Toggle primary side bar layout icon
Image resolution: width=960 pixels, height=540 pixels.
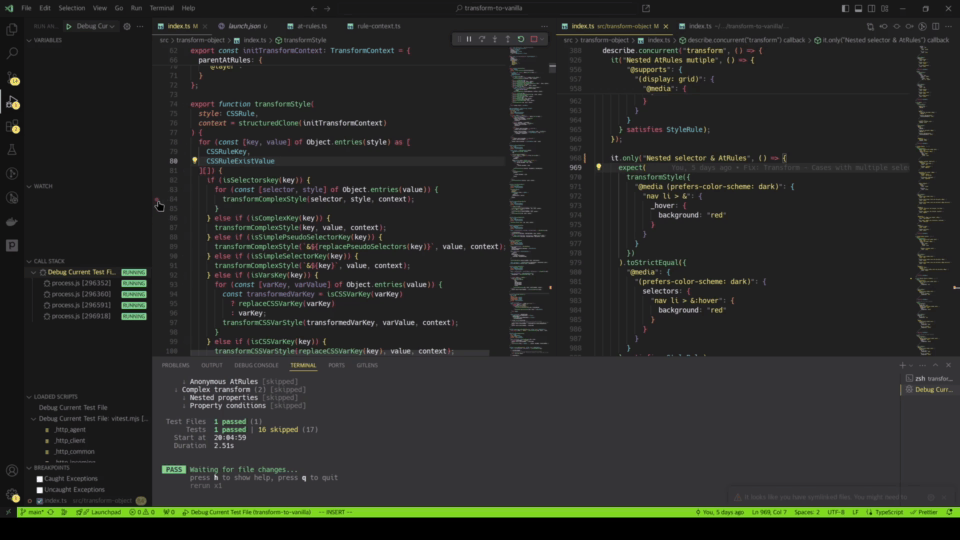tap(845, 9)
